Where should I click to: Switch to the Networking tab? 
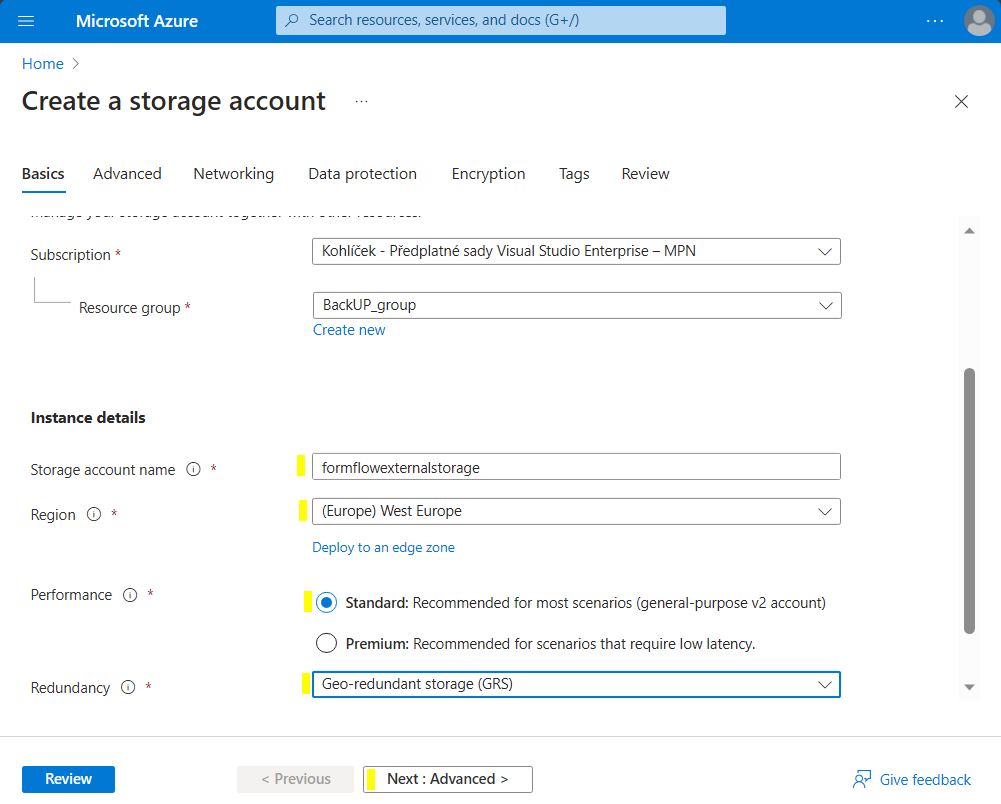click(233, 174)
